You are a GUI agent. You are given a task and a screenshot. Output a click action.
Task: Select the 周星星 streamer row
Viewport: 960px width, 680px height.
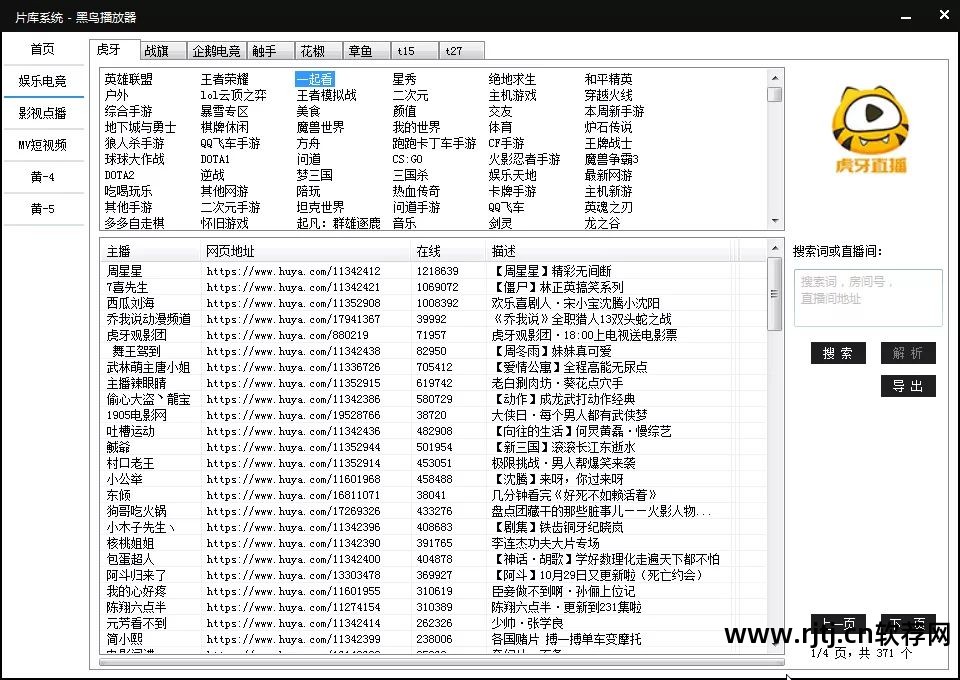[x=434, y=271]
